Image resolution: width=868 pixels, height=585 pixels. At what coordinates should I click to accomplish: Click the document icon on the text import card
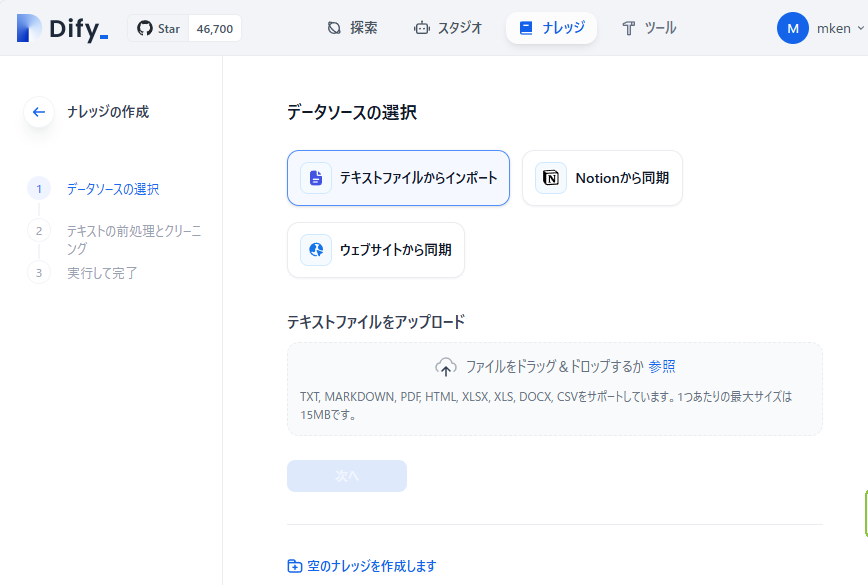(314, 178)
